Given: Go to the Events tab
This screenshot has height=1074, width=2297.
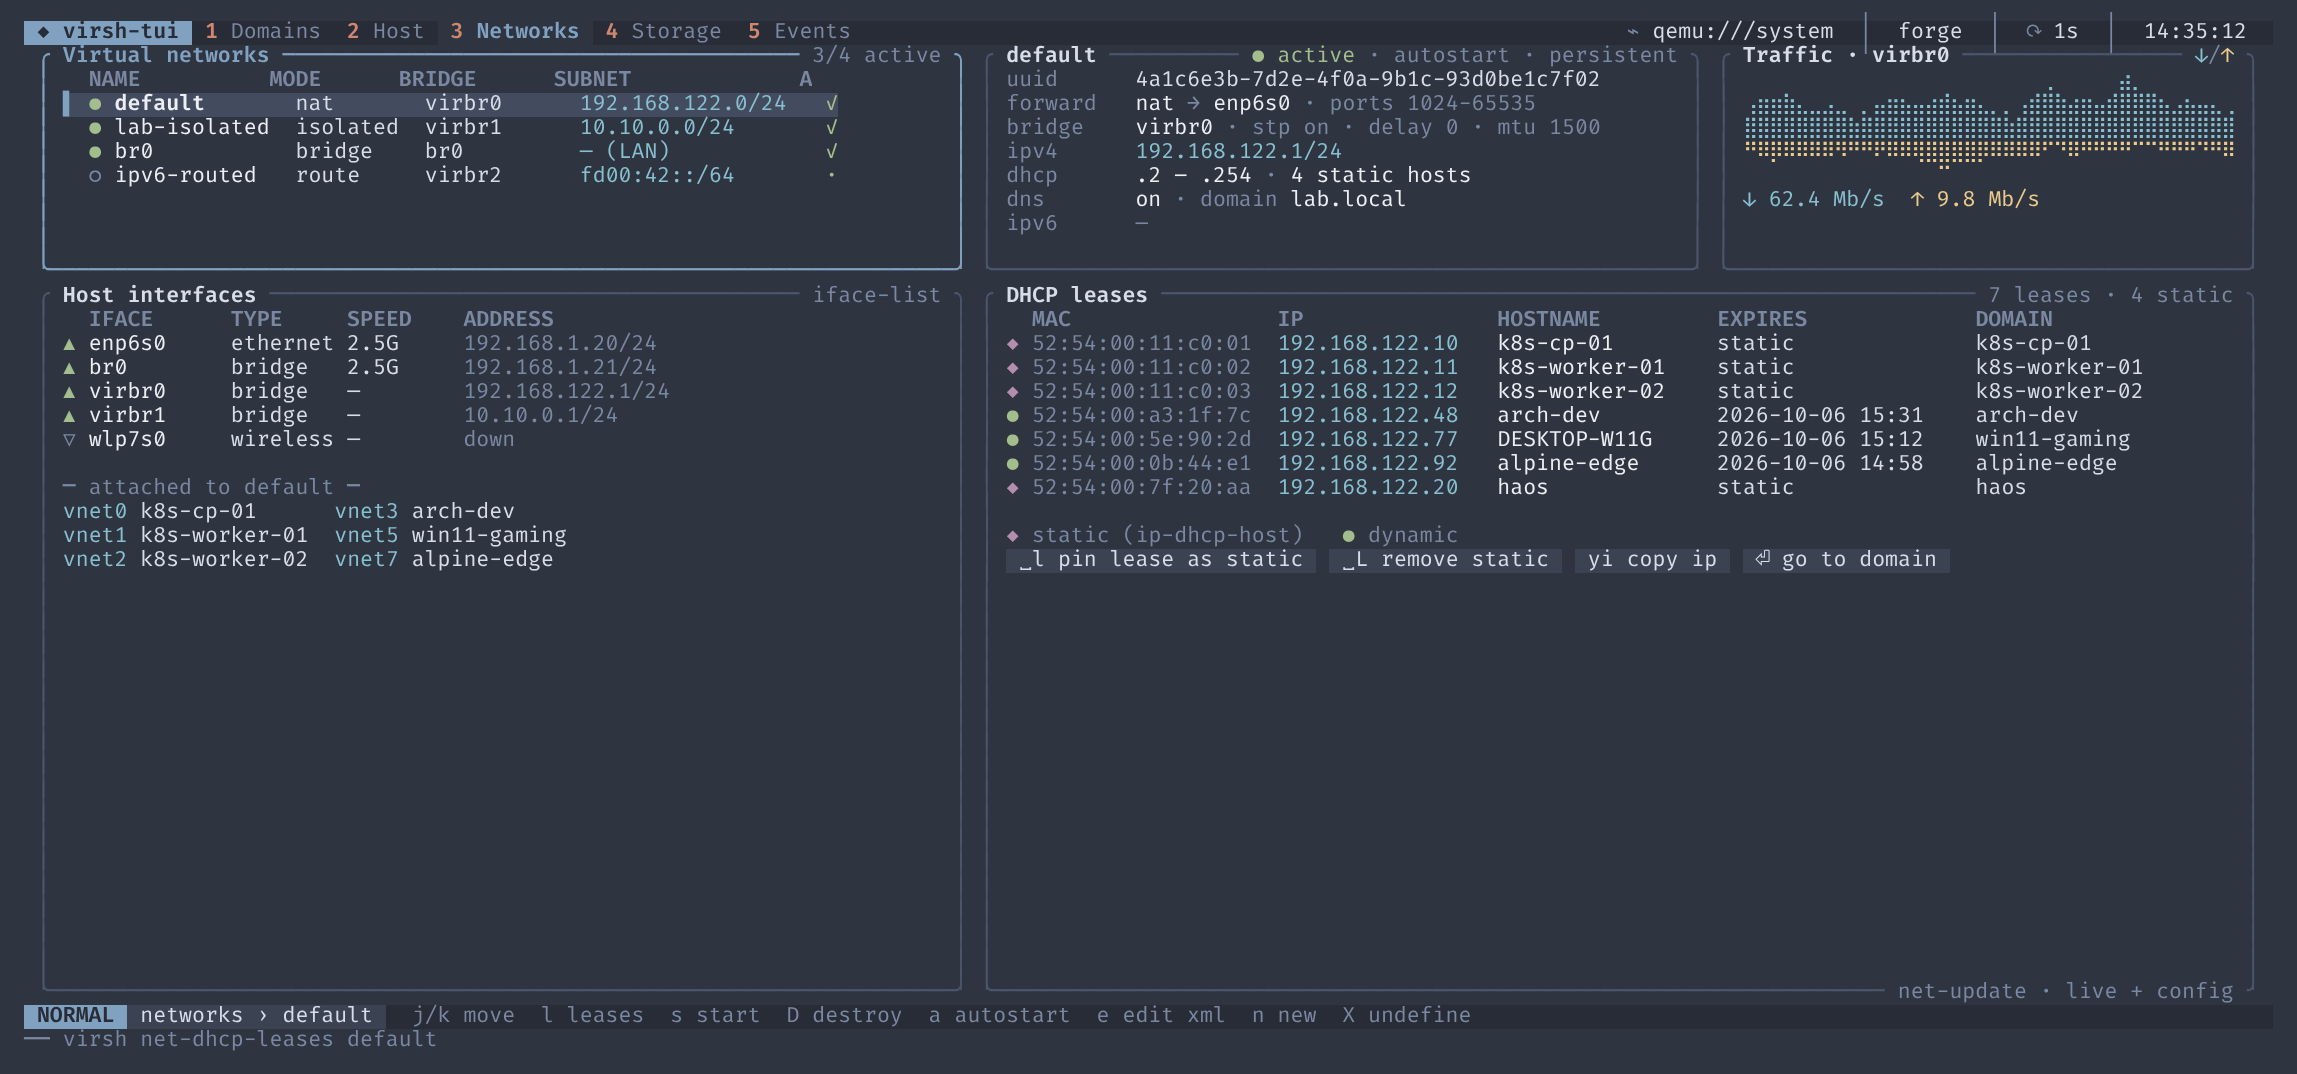Looking at the screenshot, I should [799, 31].
